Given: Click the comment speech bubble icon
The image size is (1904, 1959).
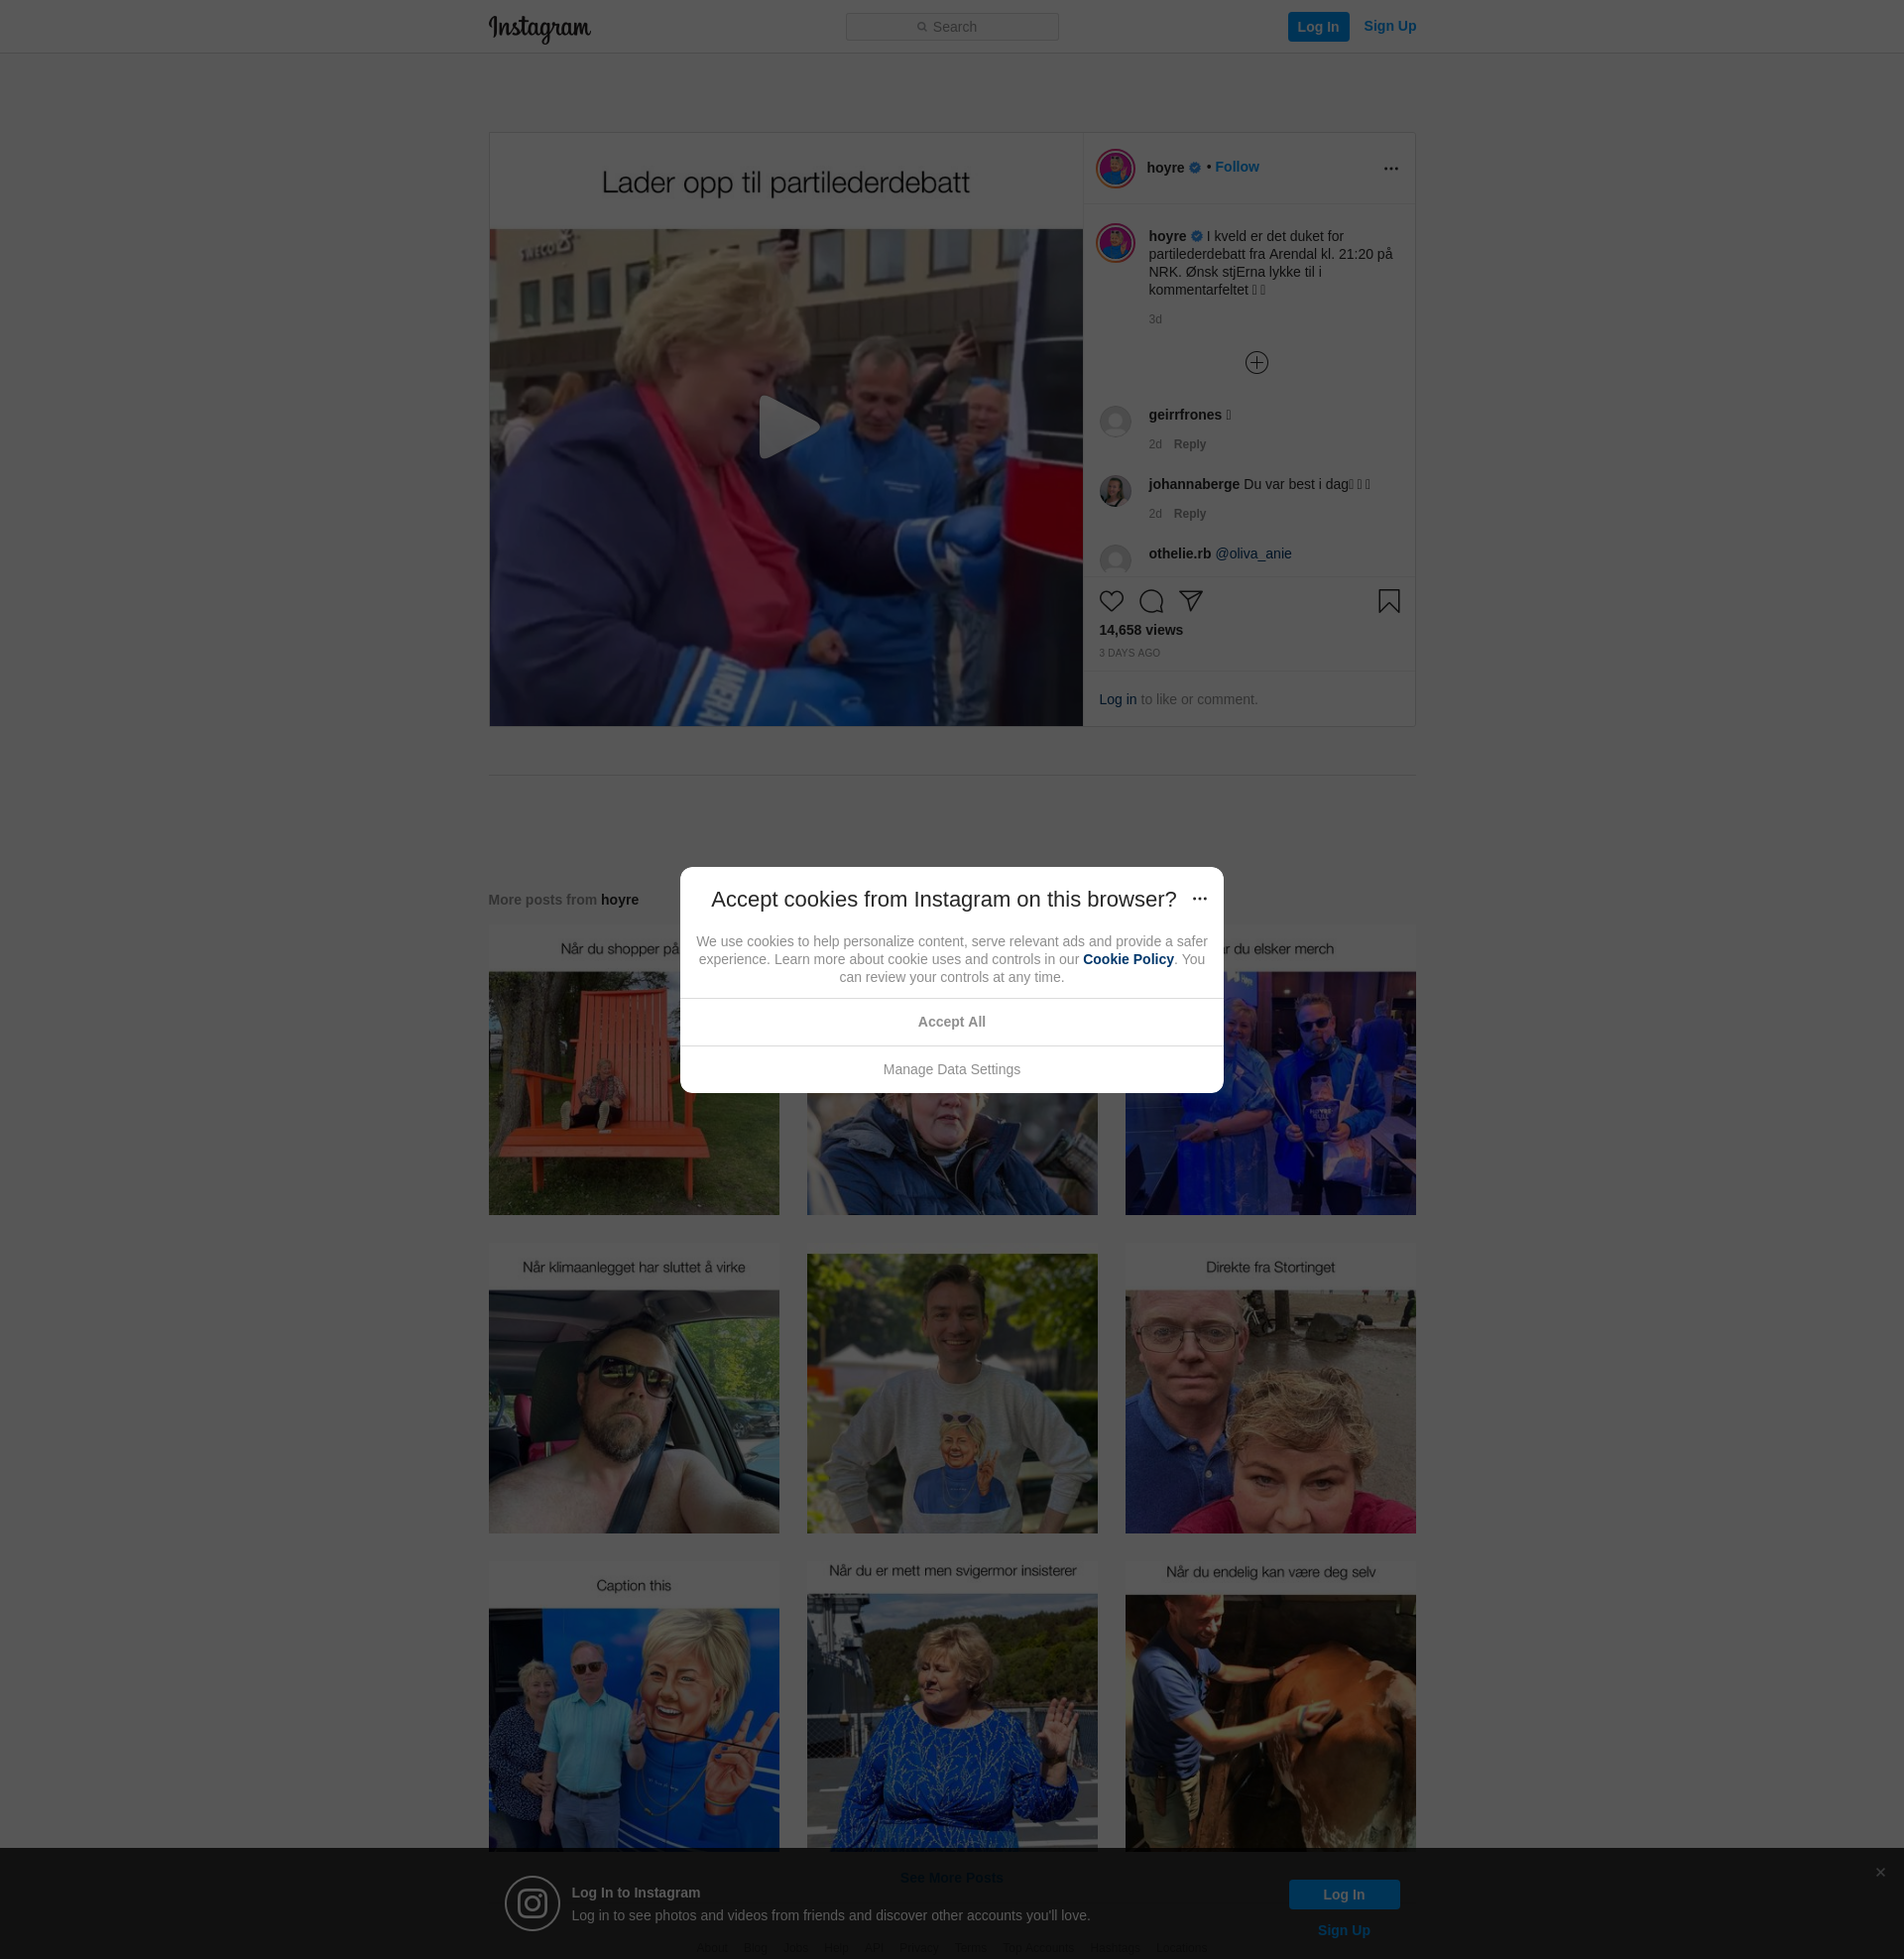Looking at the screenshot, I should pos(1151,601).
